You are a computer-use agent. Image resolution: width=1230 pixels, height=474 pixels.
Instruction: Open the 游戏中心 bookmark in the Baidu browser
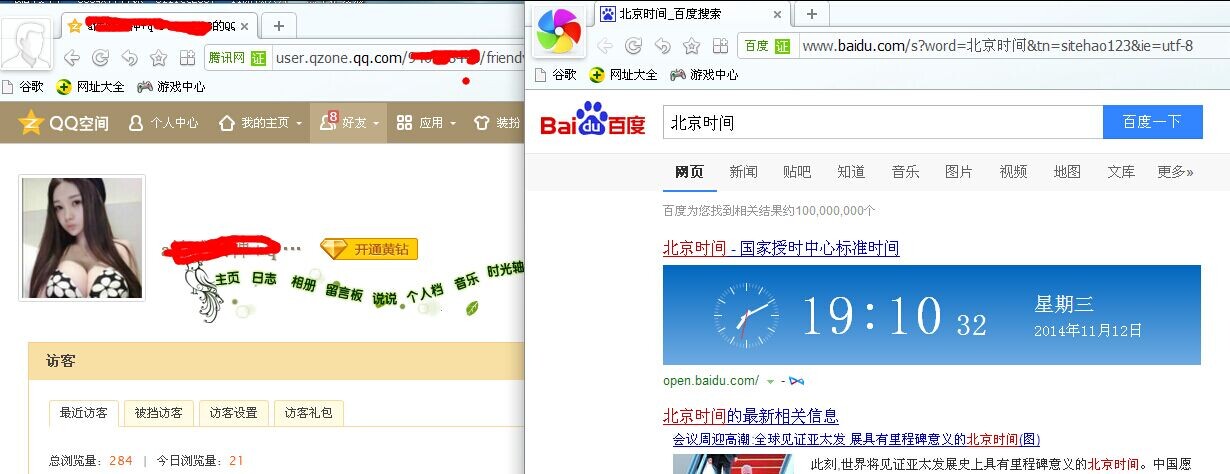(704, 74)
